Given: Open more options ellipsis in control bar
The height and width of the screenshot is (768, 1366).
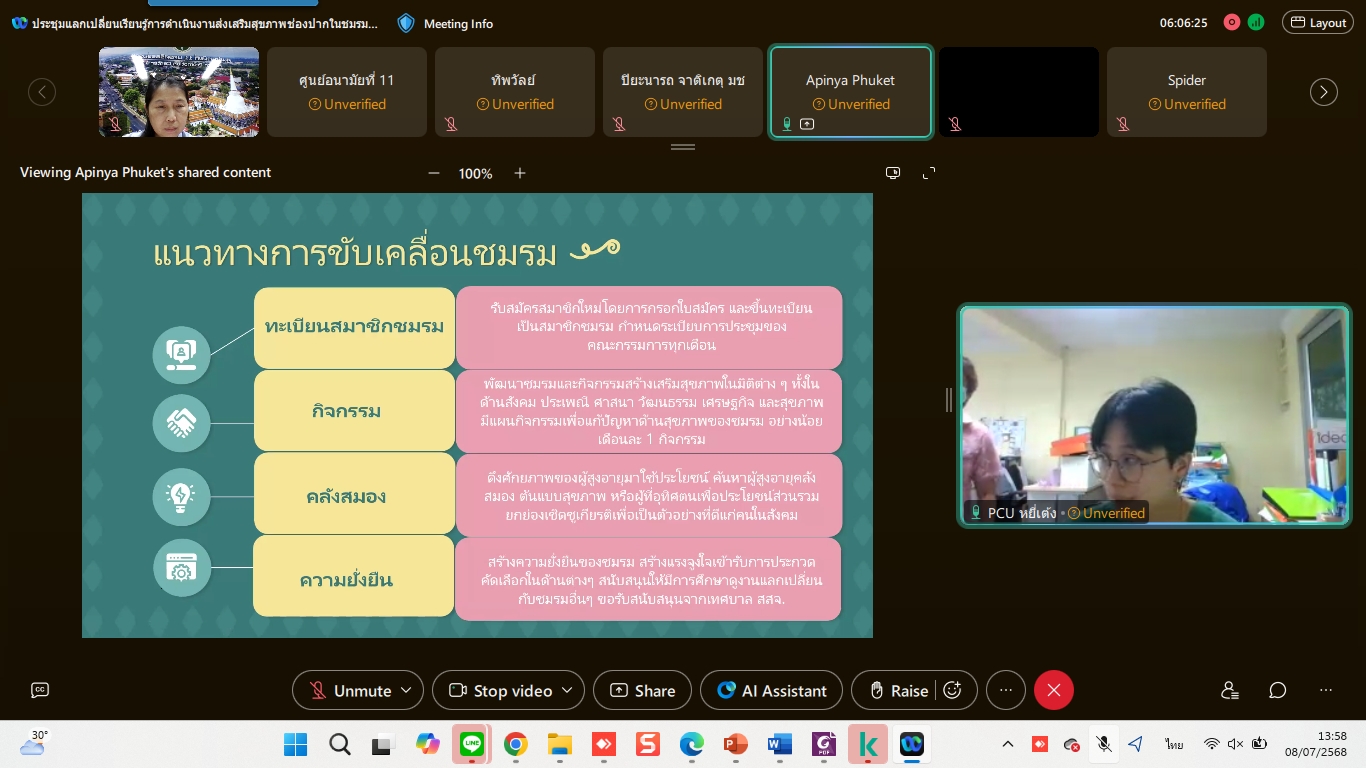Looking at the screenshot, I should [1006, 690].
